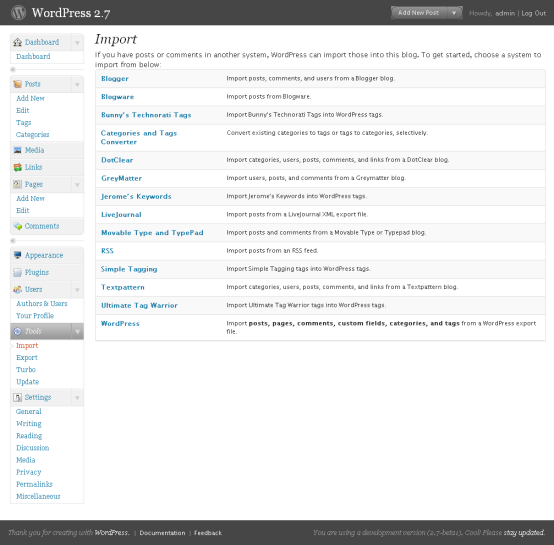Choose the Blogger importer
This screenshot has height=545, width=554.
[x=115, y=78]
